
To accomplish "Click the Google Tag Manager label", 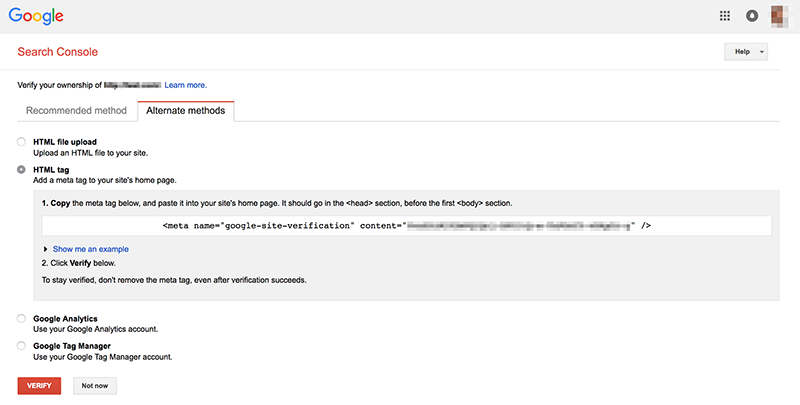I will click(72, 346).
